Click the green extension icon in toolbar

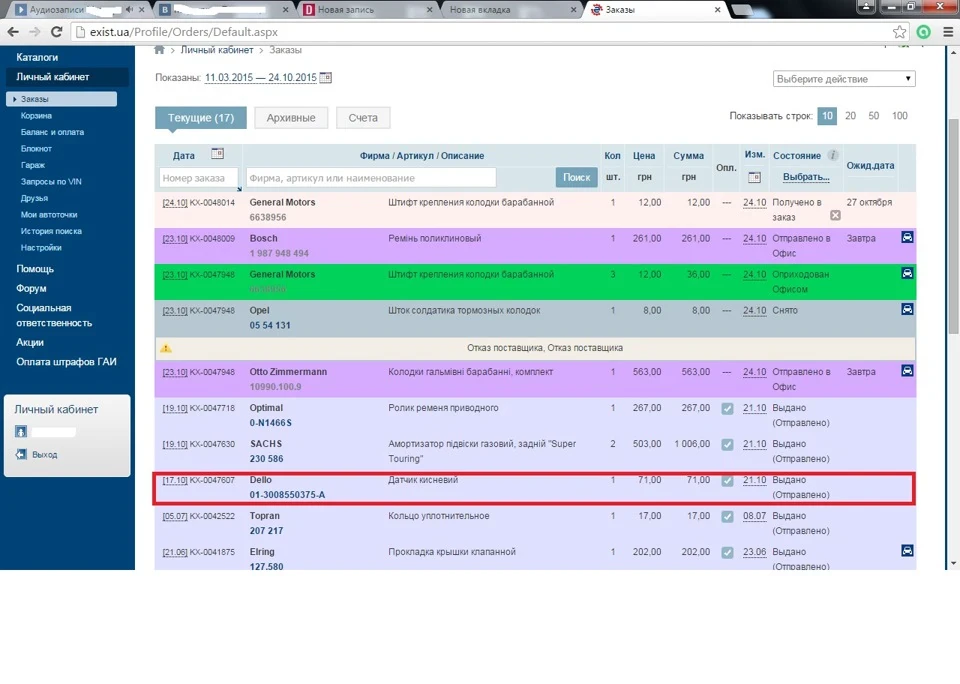[x=923, y=32]
